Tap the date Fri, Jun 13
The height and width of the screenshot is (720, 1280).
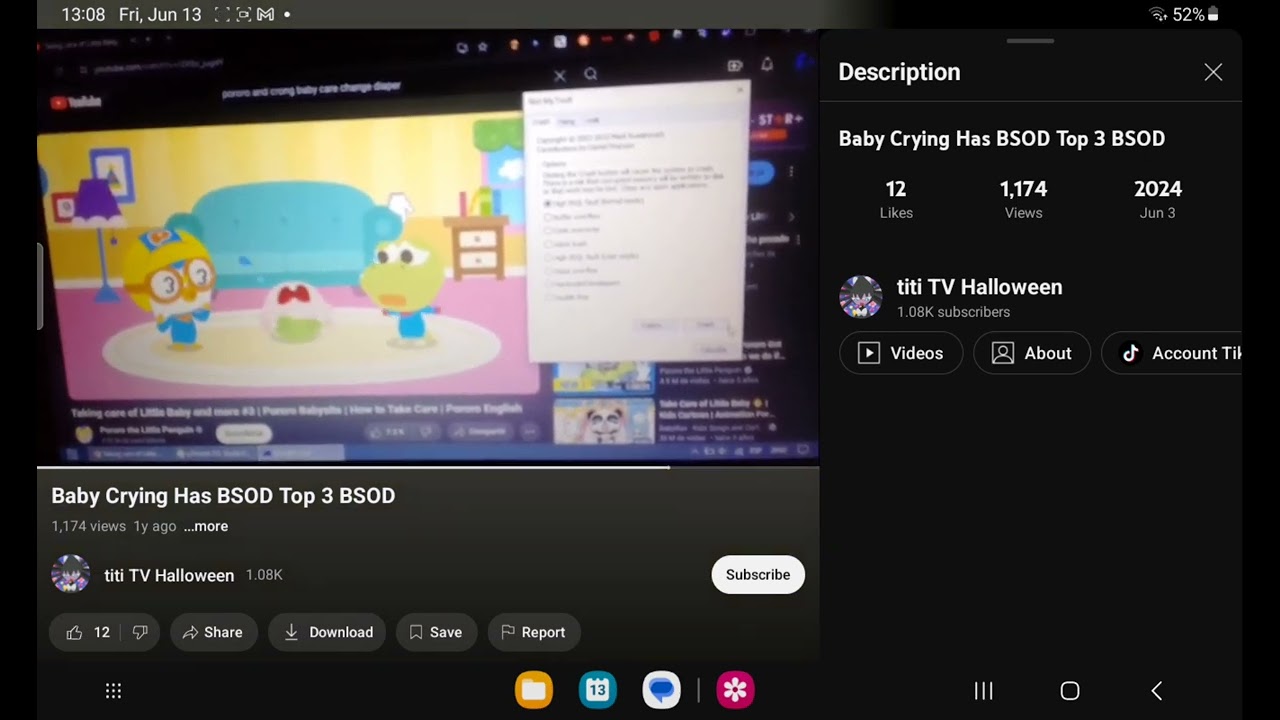tap(160, 15)
